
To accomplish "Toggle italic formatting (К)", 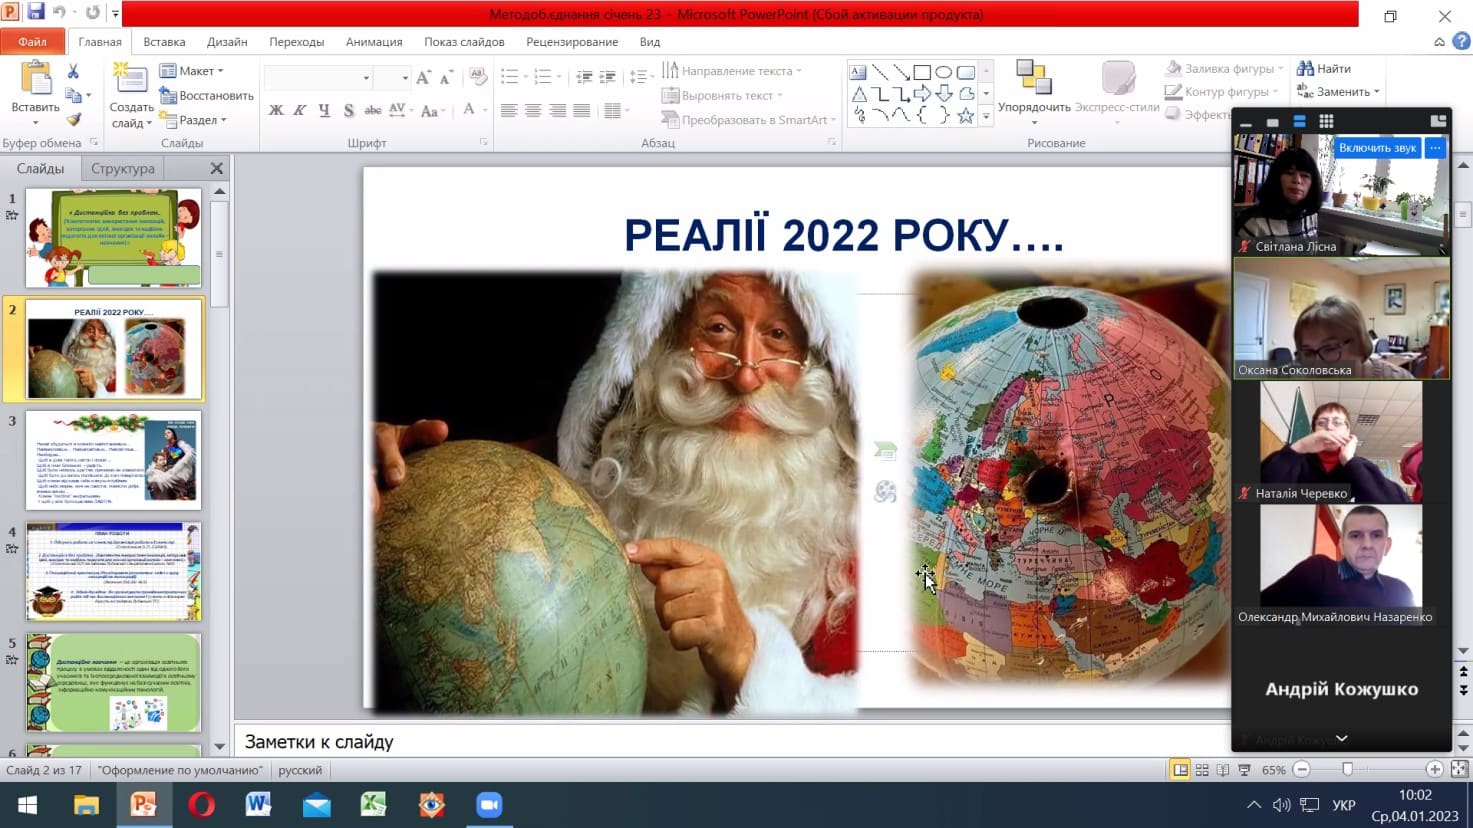I will pos(299,110).
